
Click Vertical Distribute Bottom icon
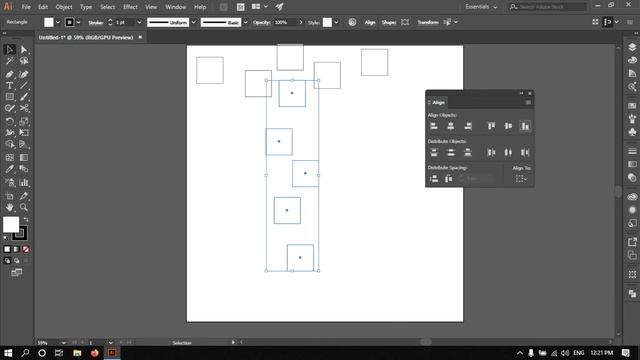pos(468,153)
